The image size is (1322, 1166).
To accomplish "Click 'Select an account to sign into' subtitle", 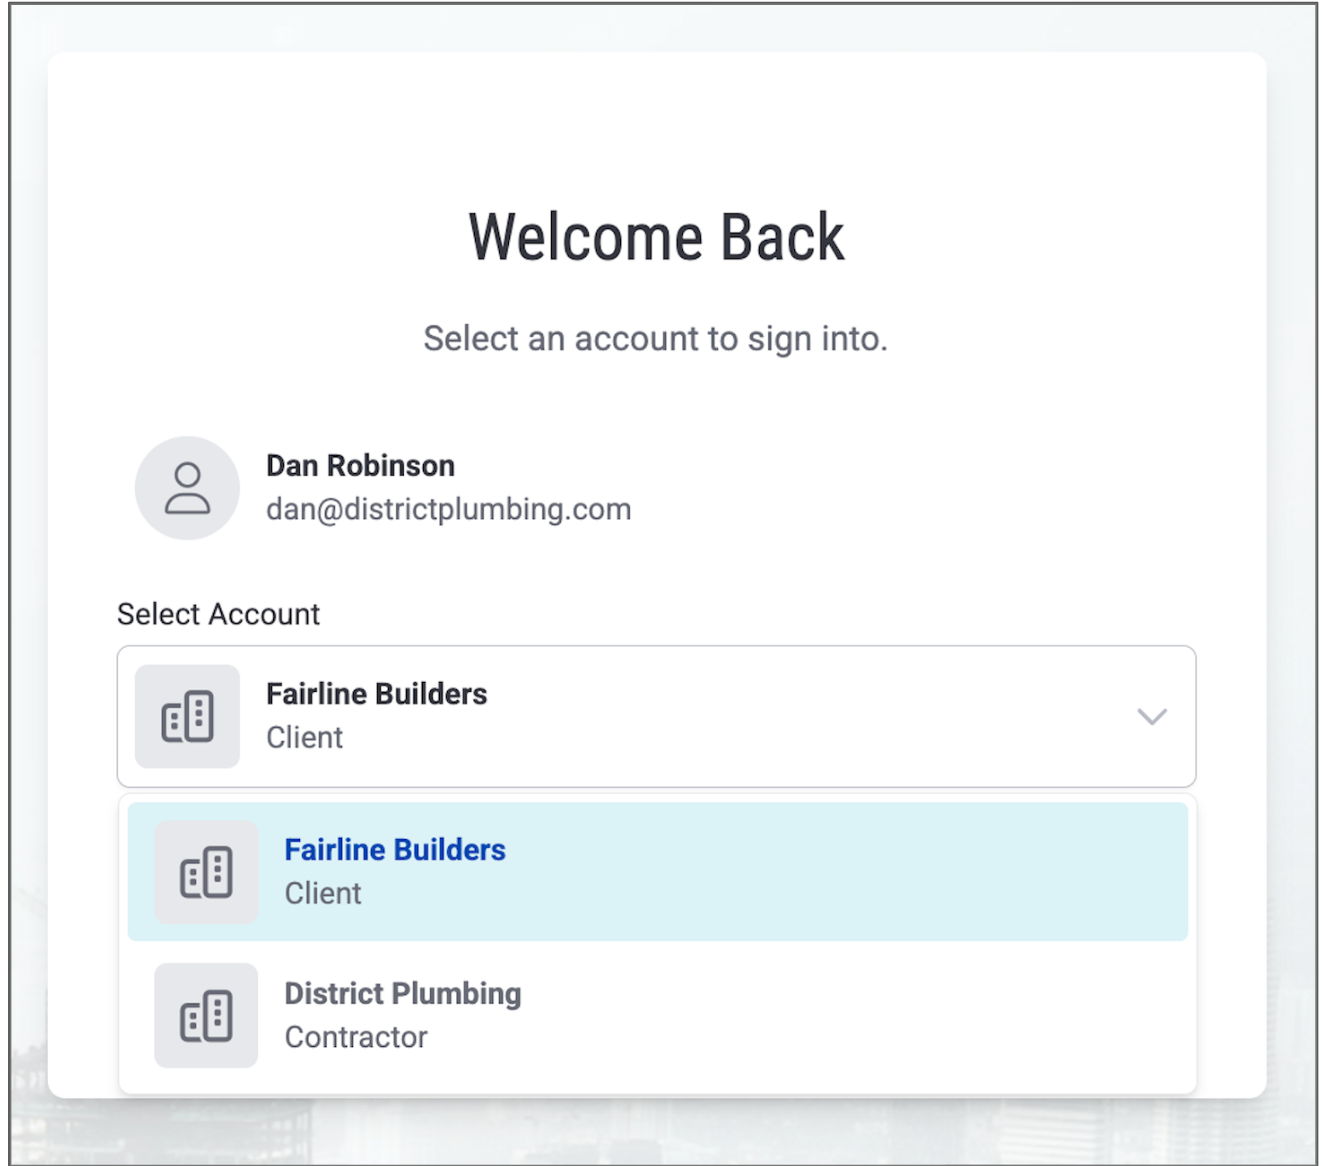I will click(x=655, y=339).
